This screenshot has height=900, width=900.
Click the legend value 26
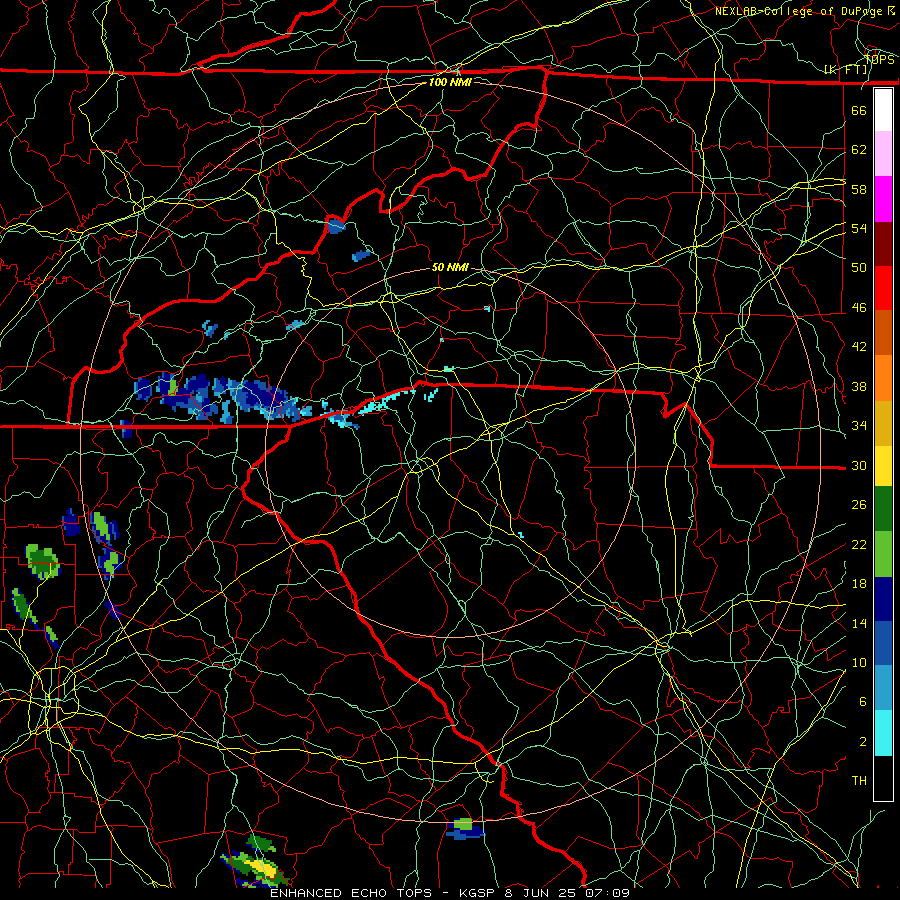[859, 505]
